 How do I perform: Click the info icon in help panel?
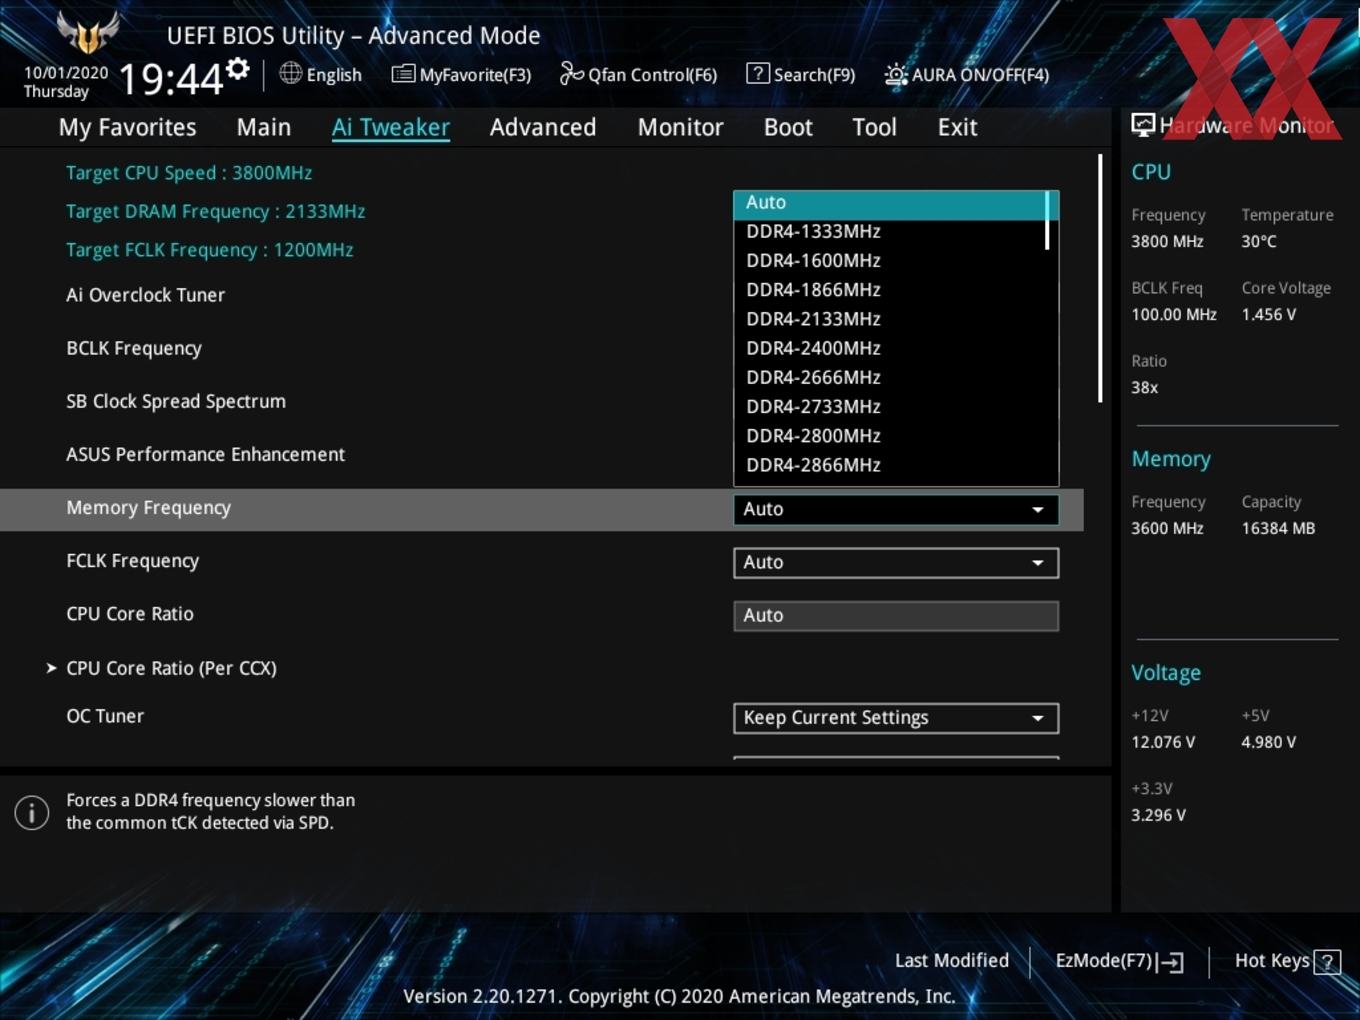click(x=32, y=812)
